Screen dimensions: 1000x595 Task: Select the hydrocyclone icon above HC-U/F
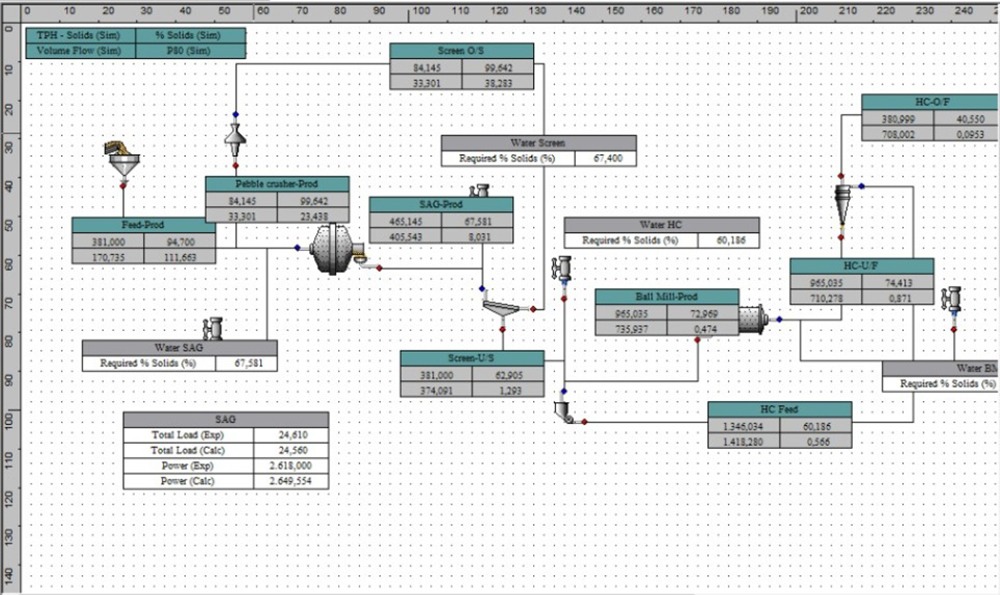click(843, 205)
